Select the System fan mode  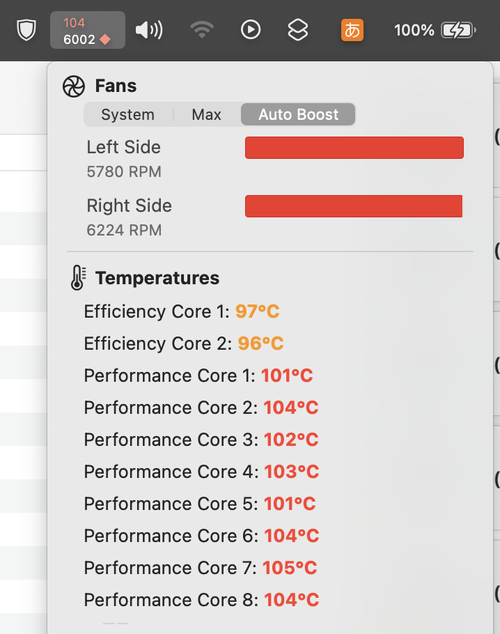(128, 115)
